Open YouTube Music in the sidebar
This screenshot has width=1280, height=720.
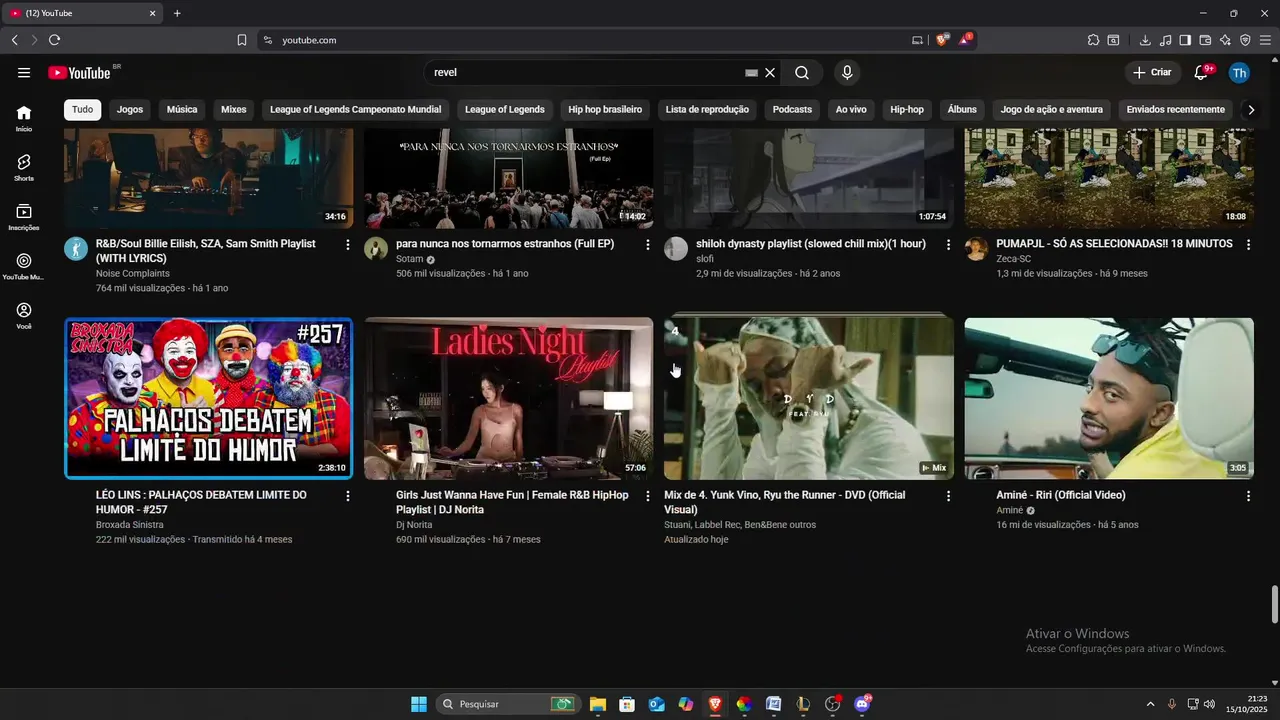pyautogui.click(x=24, y=266)
